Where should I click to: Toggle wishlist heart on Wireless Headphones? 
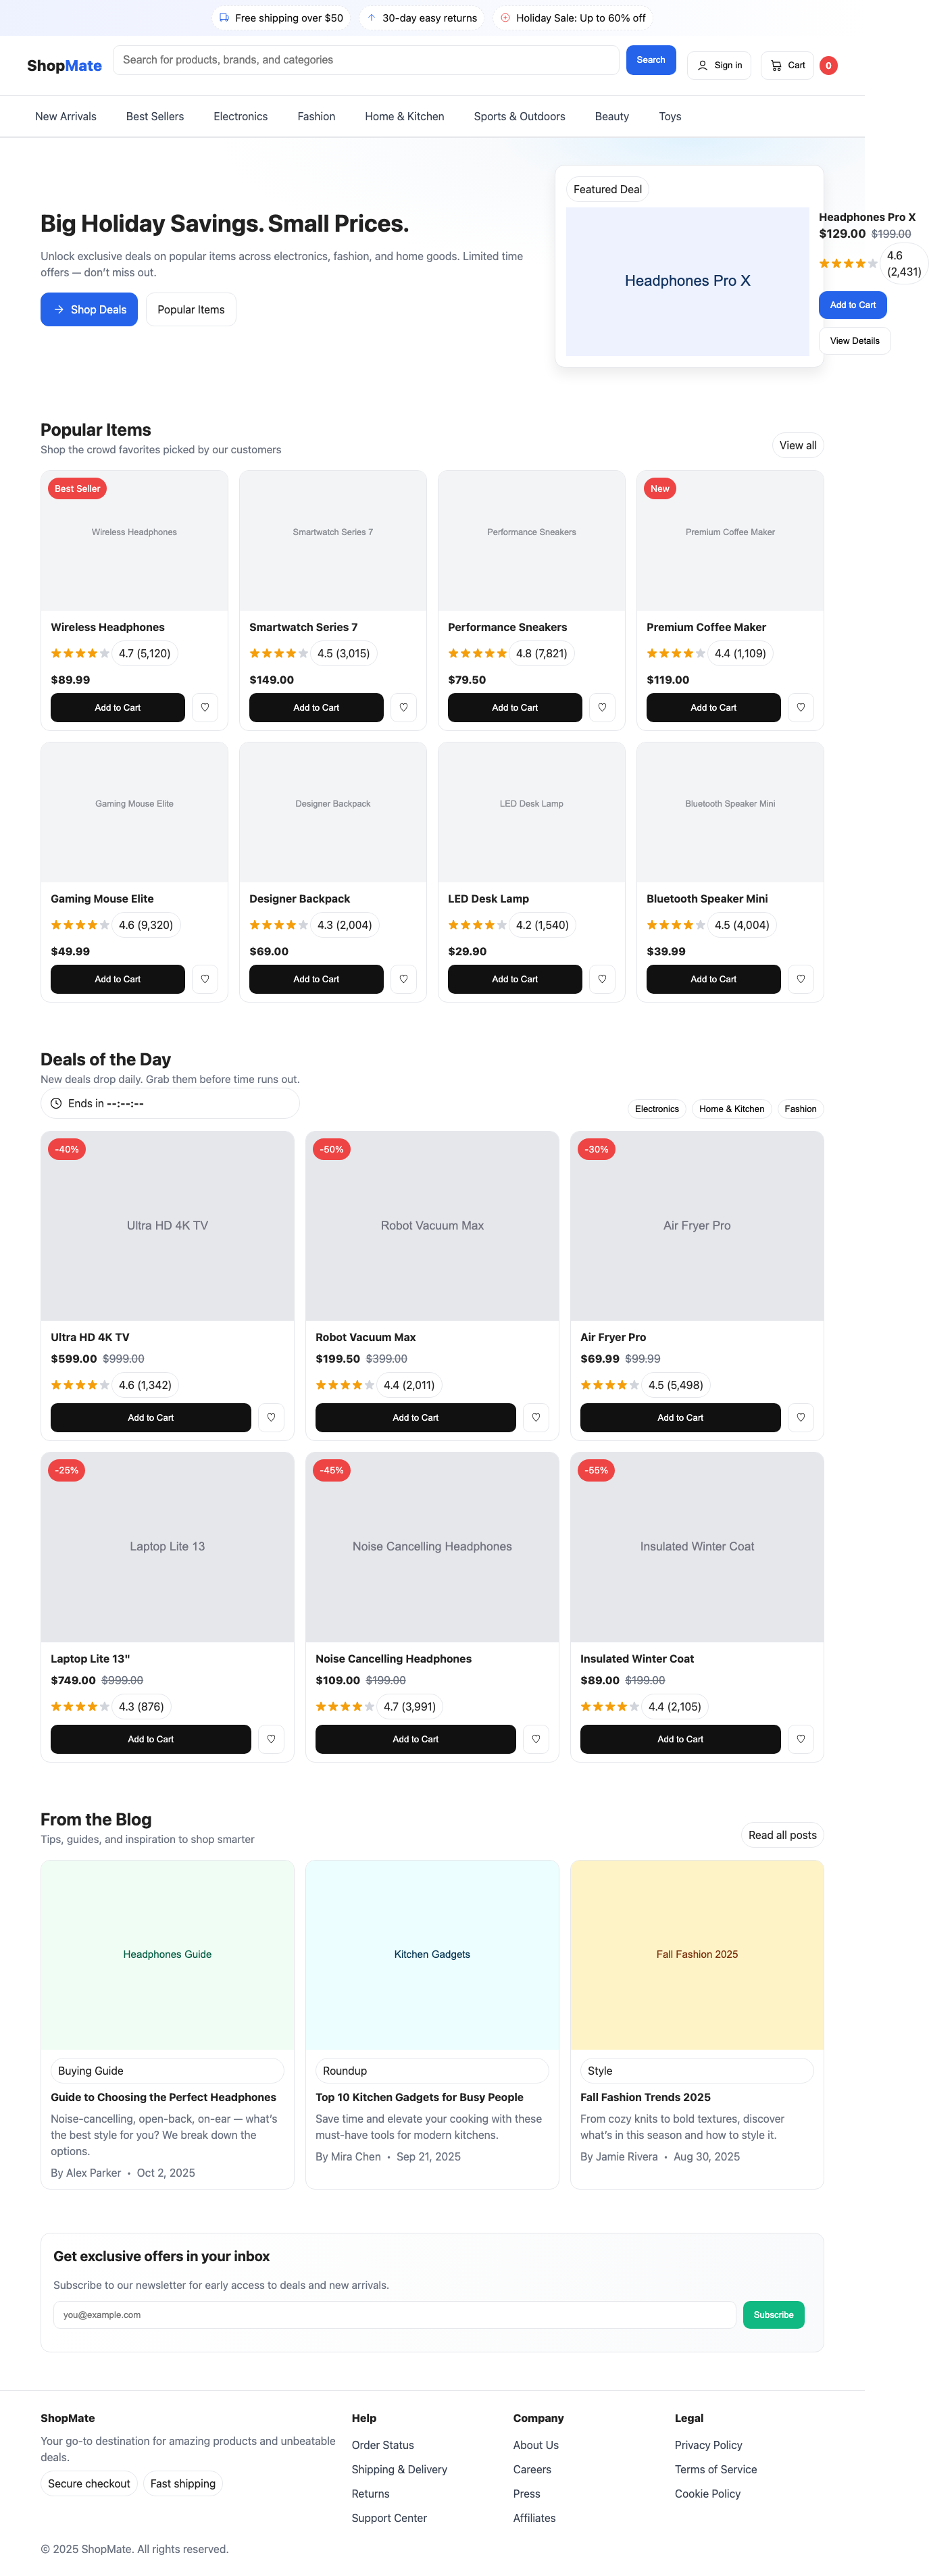pyautogui.click(x=204, y=707)
